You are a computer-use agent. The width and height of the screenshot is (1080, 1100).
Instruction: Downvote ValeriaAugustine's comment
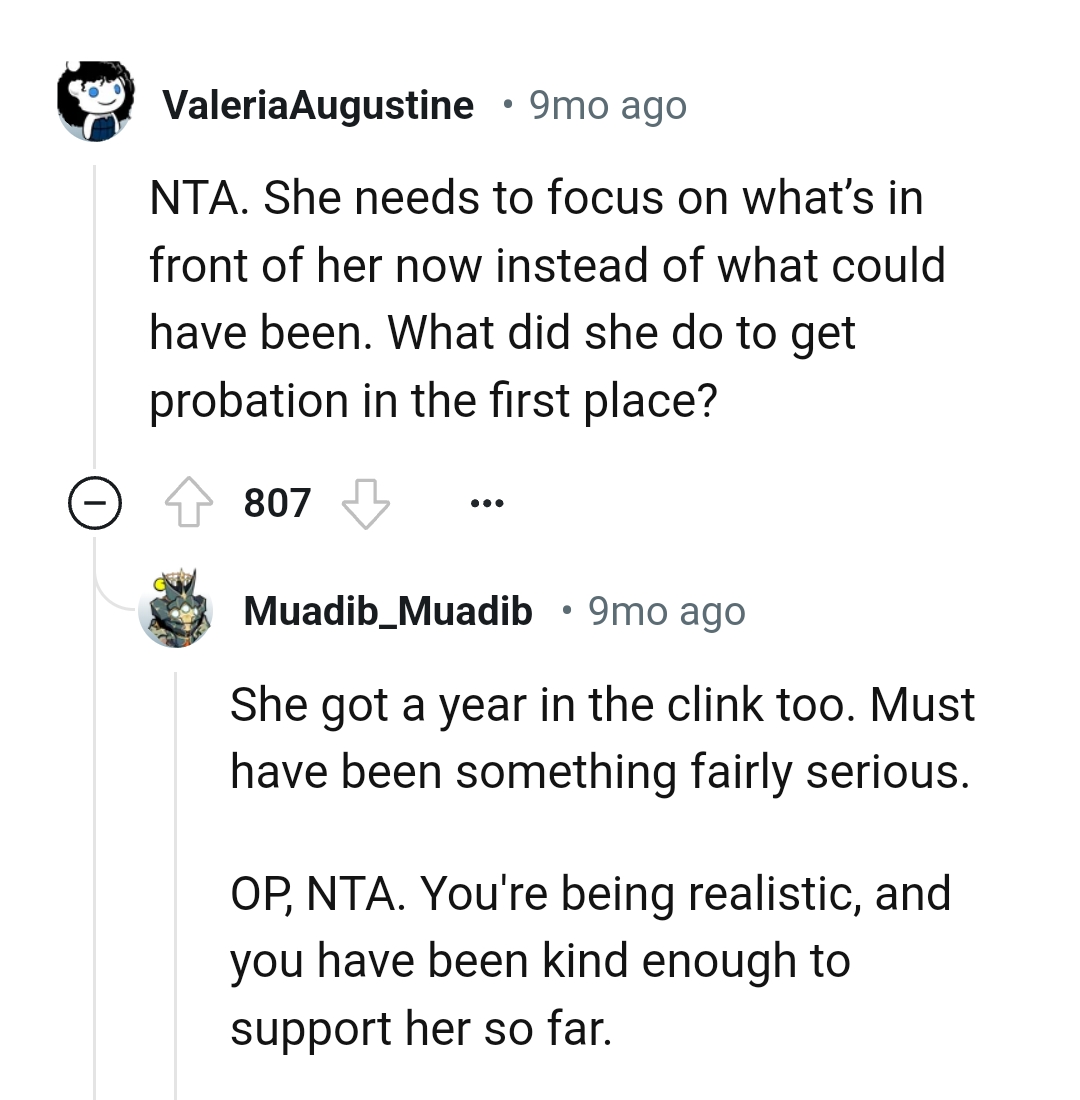(366, 503)
